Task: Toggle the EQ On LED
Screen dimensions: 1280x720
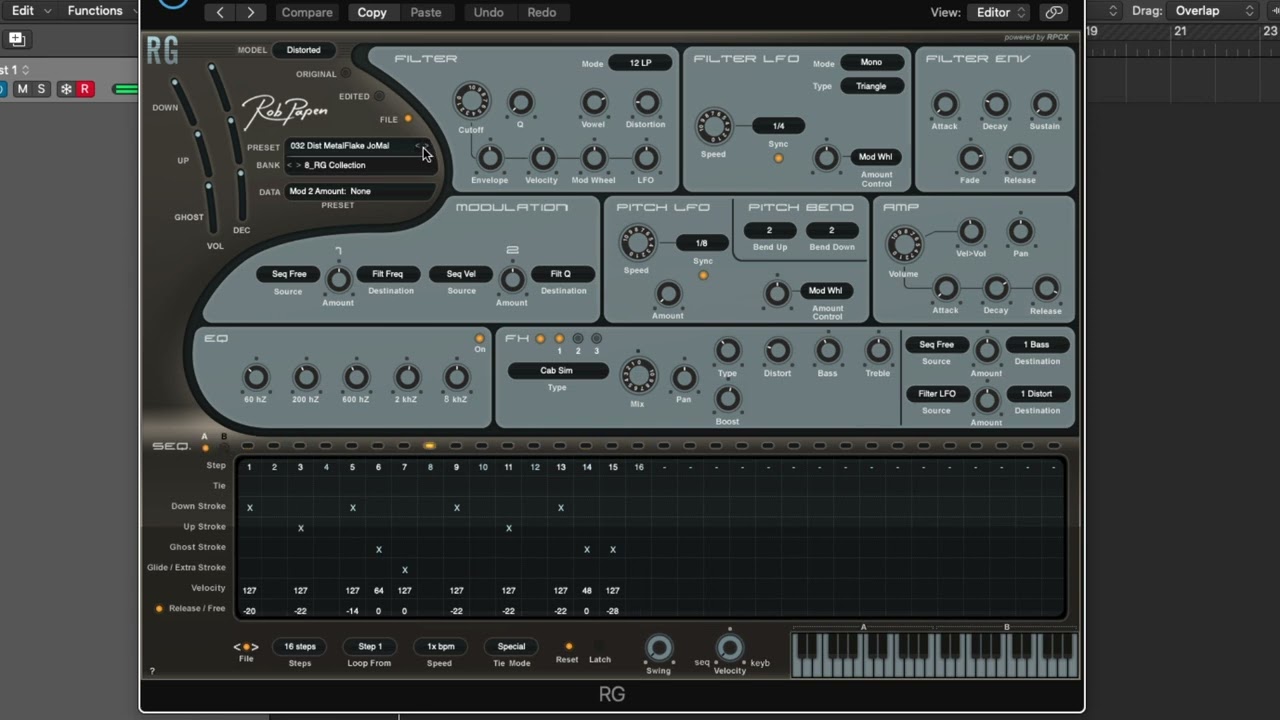Action: tap(480, 339)
